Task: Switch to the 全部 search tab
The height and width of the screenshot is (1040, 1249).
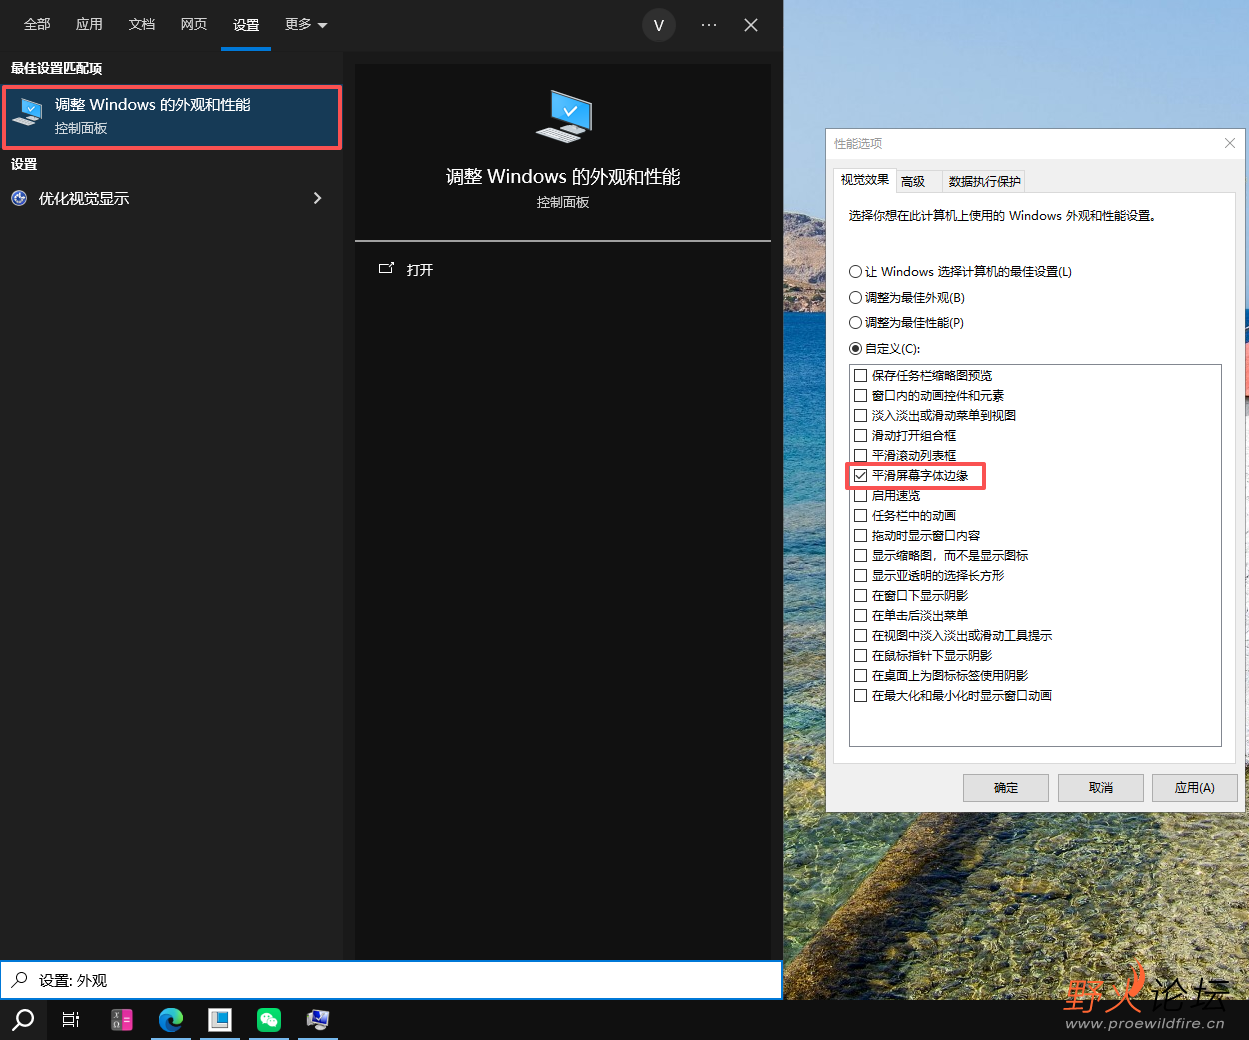Action: pos(37,24)
